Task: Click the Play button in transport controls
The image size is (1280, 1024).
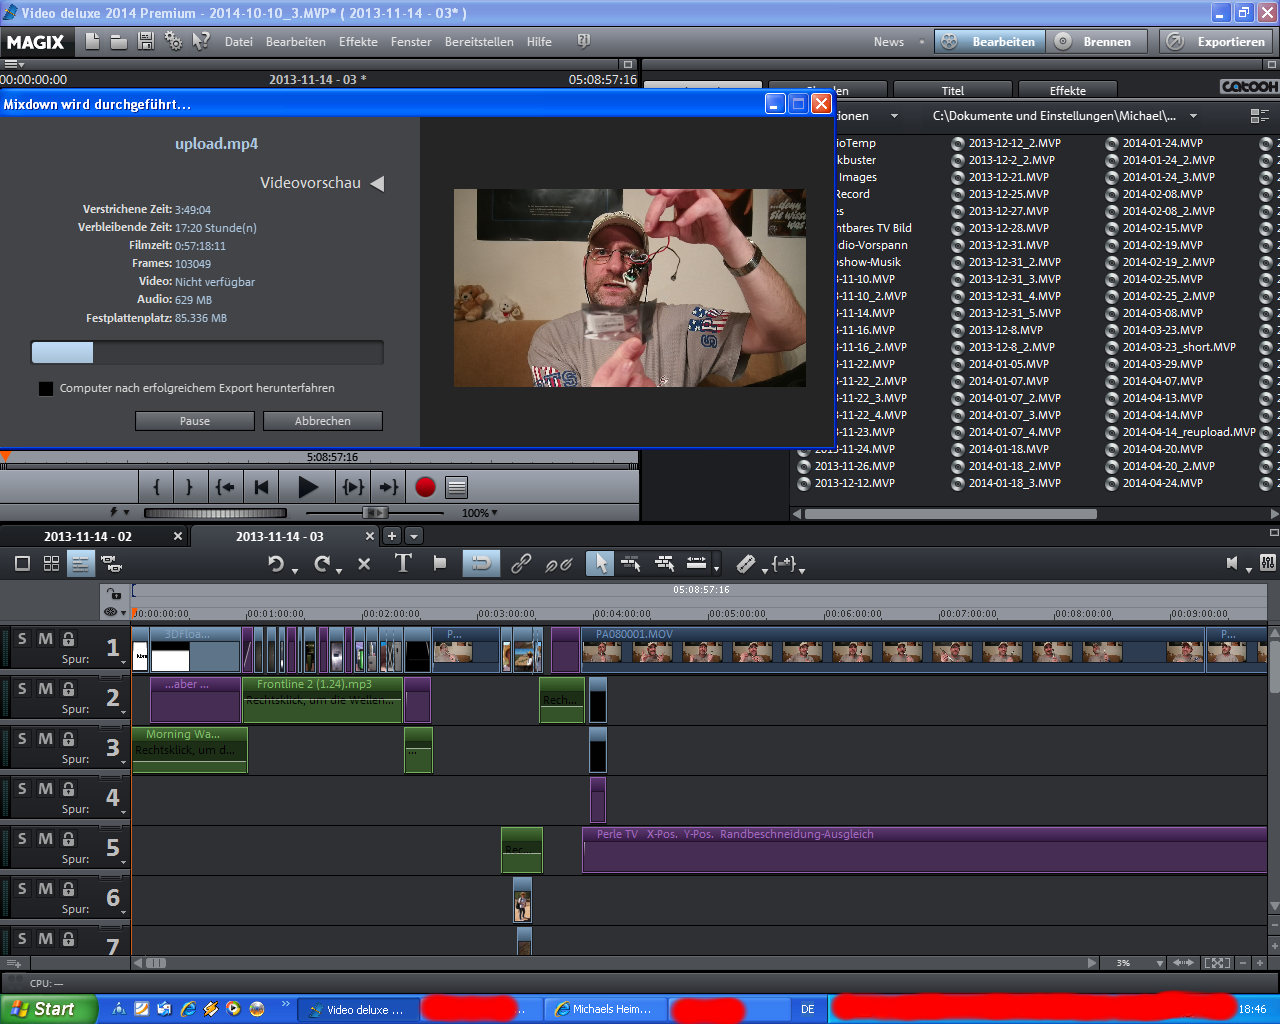Action: click(x=307, y=487)
